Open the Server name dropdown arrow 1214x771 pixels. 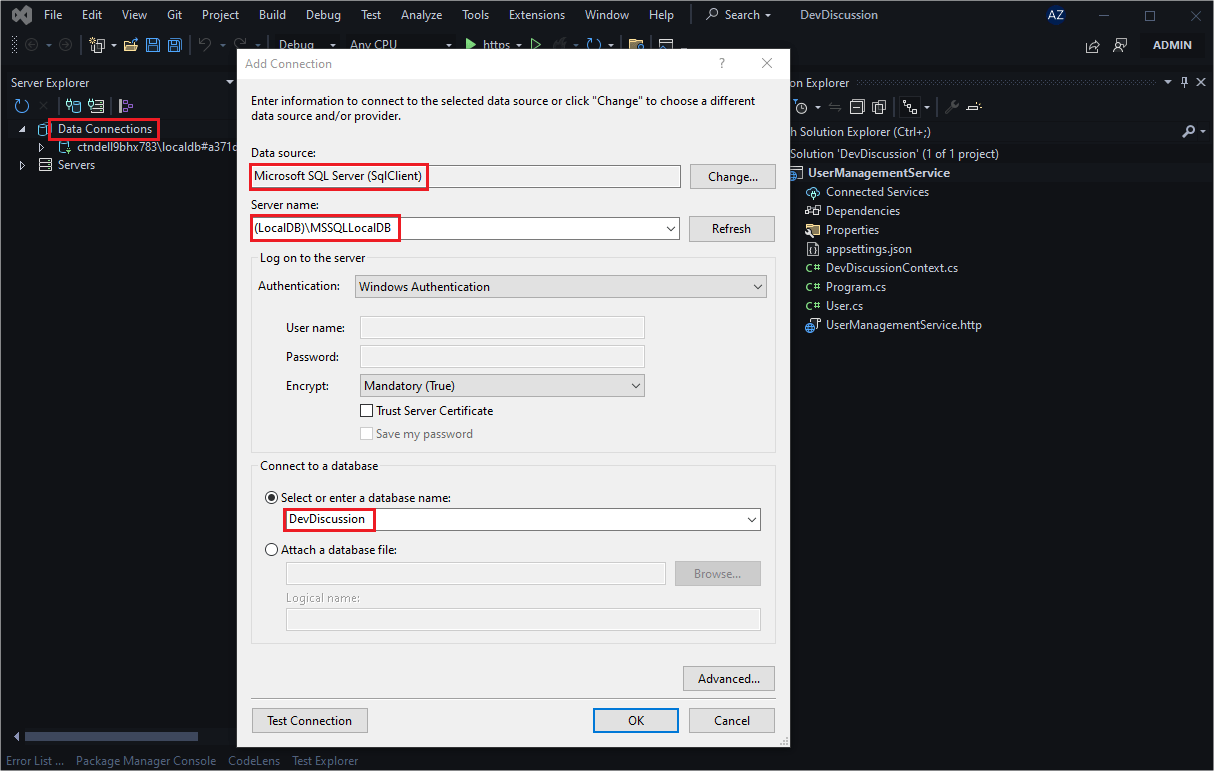pos(671,229)
